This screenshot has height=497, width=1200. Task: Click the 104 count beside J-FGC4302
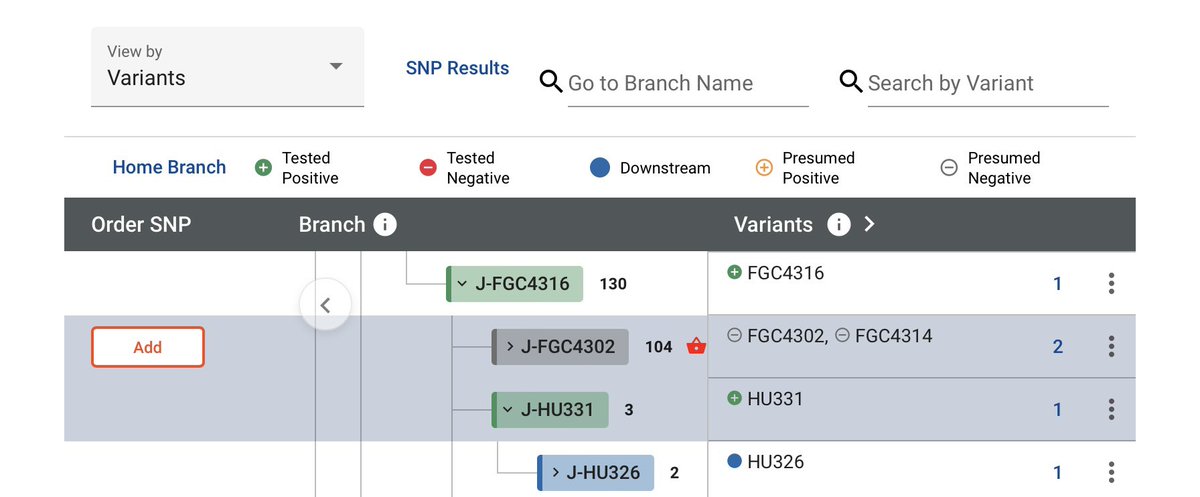point(659,347)
